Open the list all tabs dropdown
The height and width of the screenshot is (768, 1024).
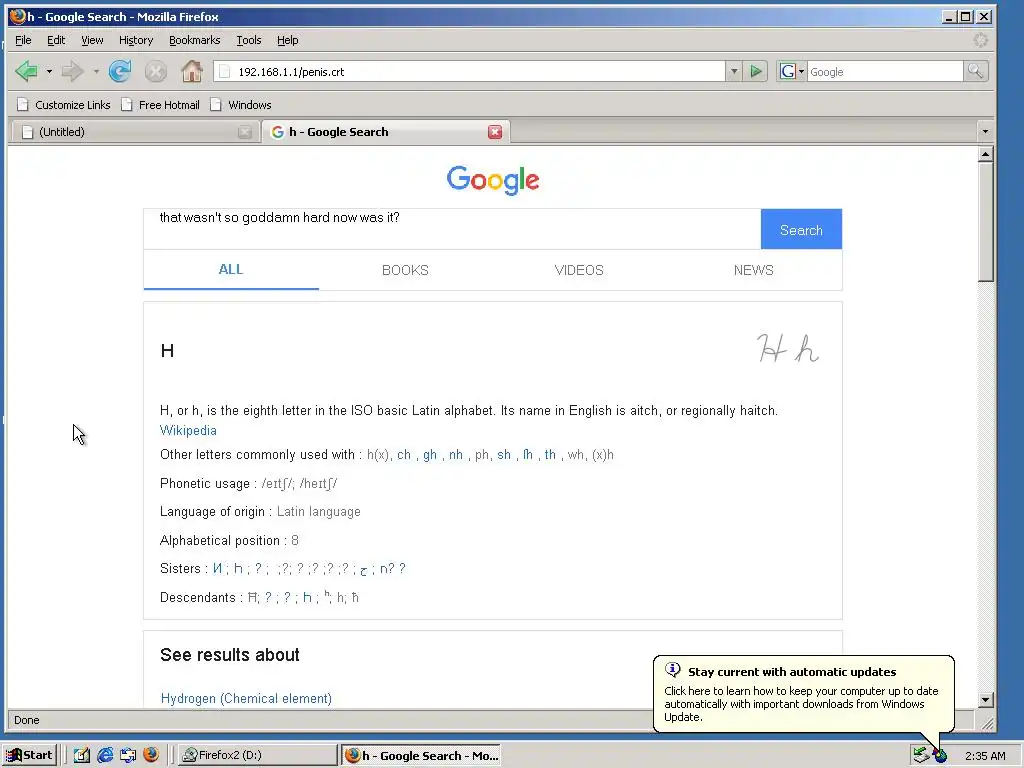click(985, 132)
